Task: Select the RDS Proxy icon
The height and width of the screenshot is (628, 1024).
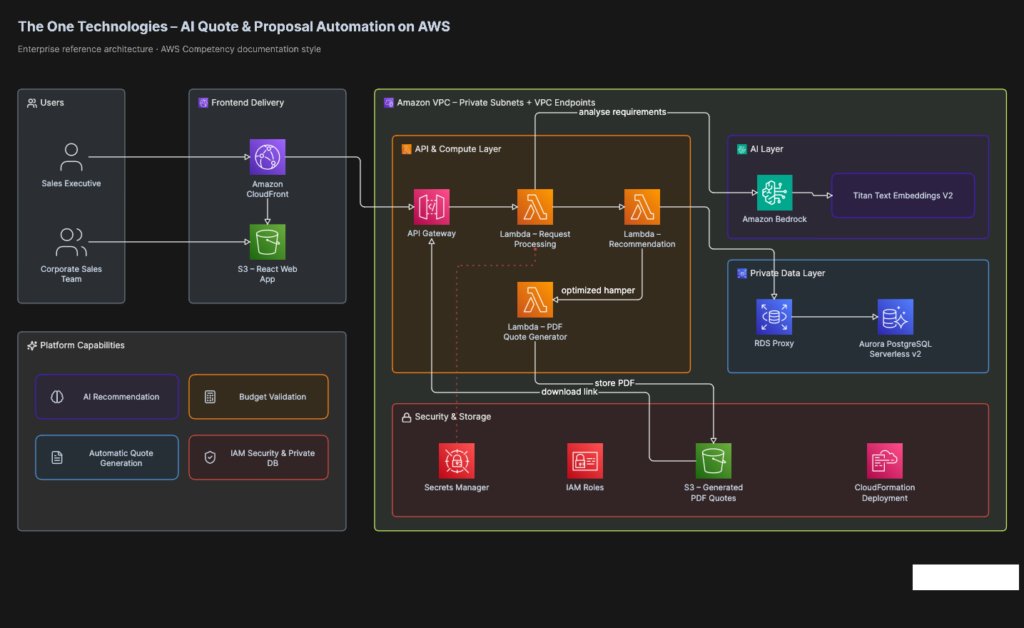Action: pos(774,317)
